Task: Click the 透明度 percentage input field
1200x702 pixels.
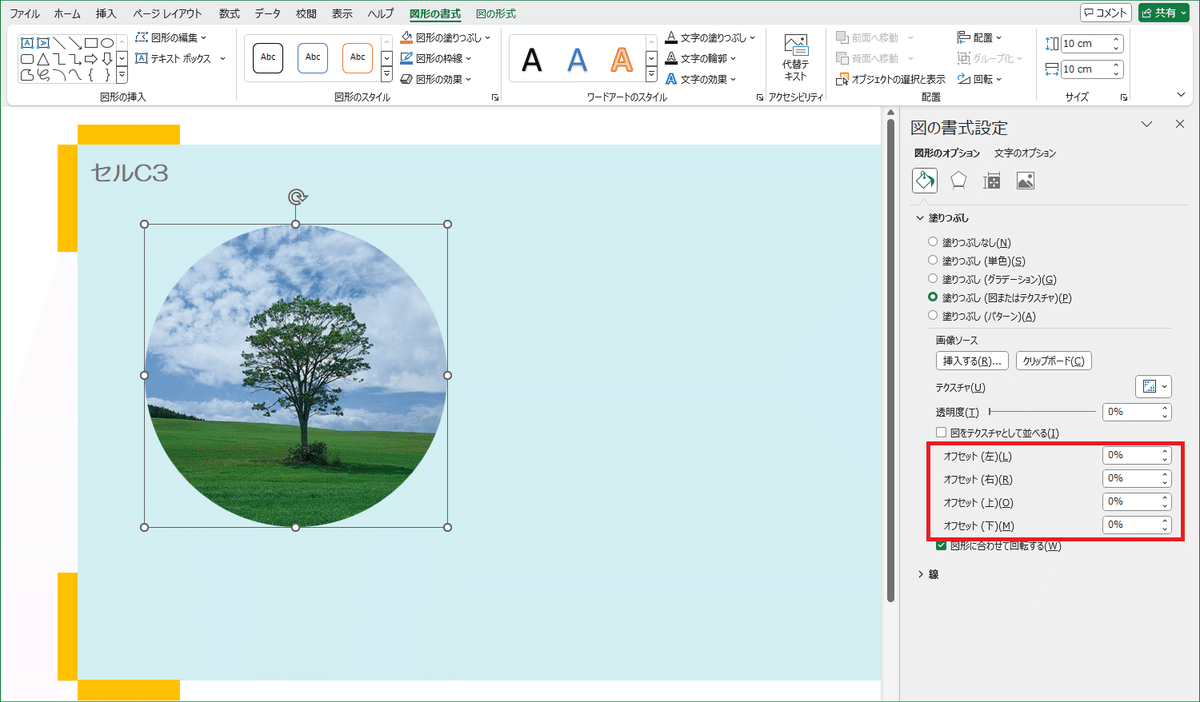Action: click(1136, 411)
